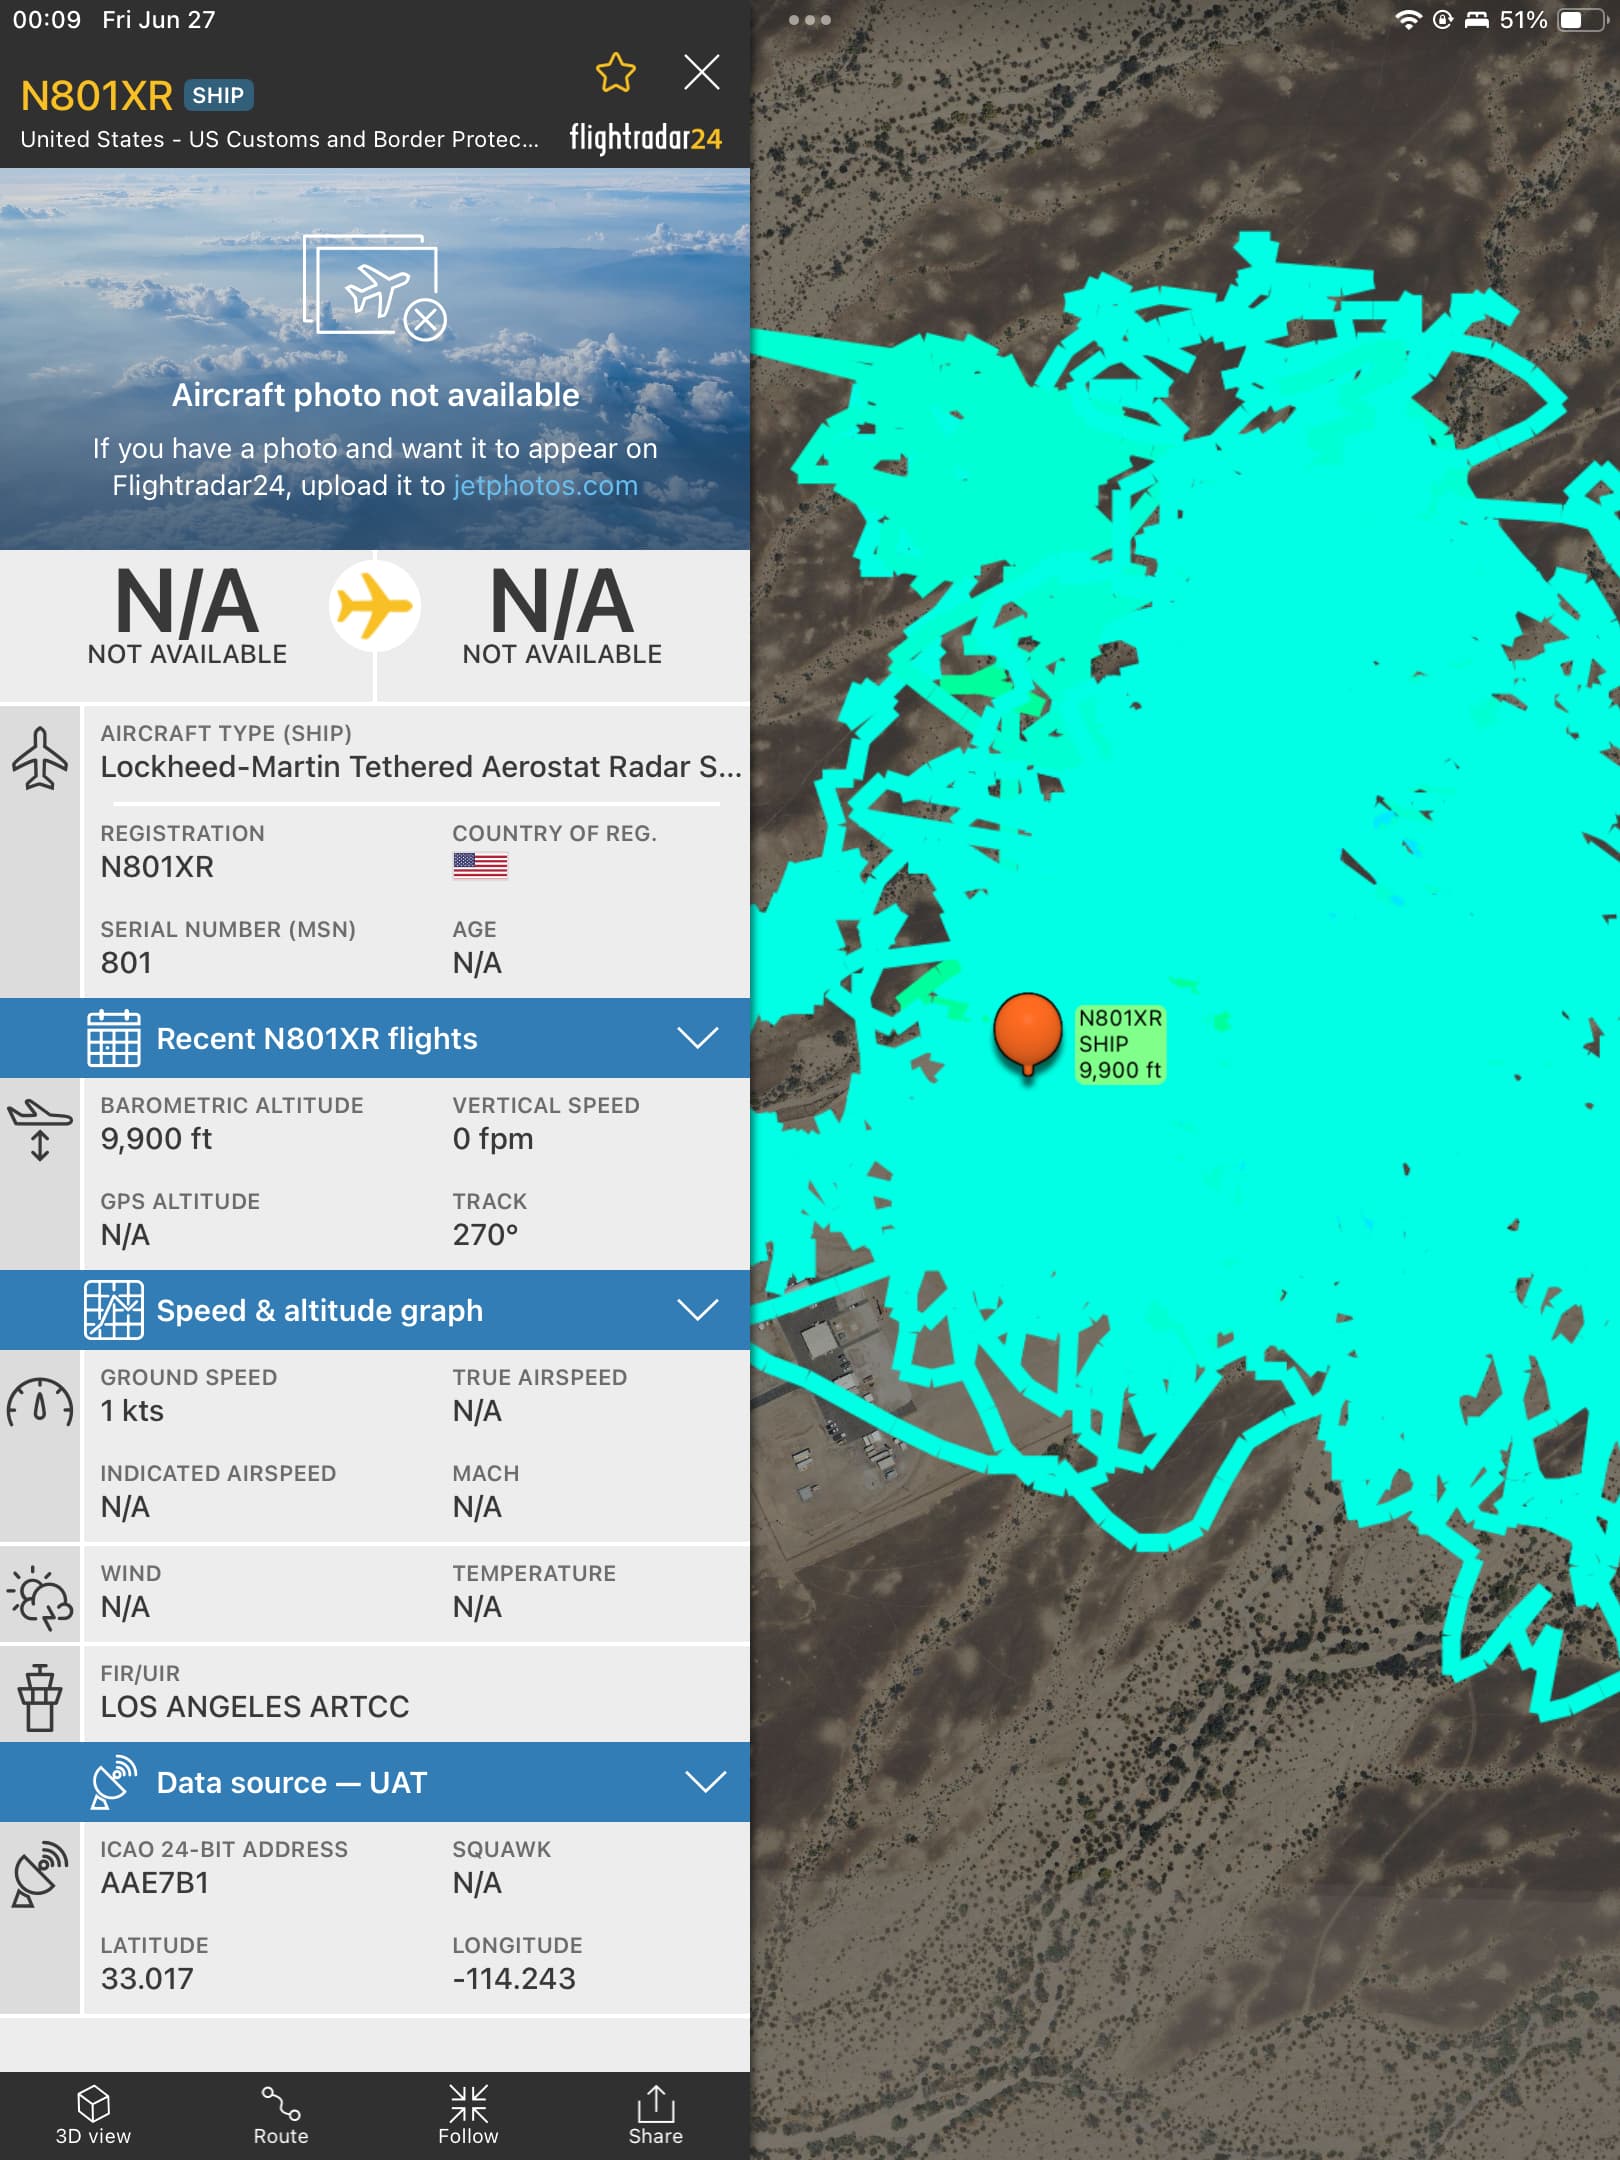Tap the ICAO address AAE7B1
This screenshot has height=2160, width=1620.
(x=155, y=1883)
